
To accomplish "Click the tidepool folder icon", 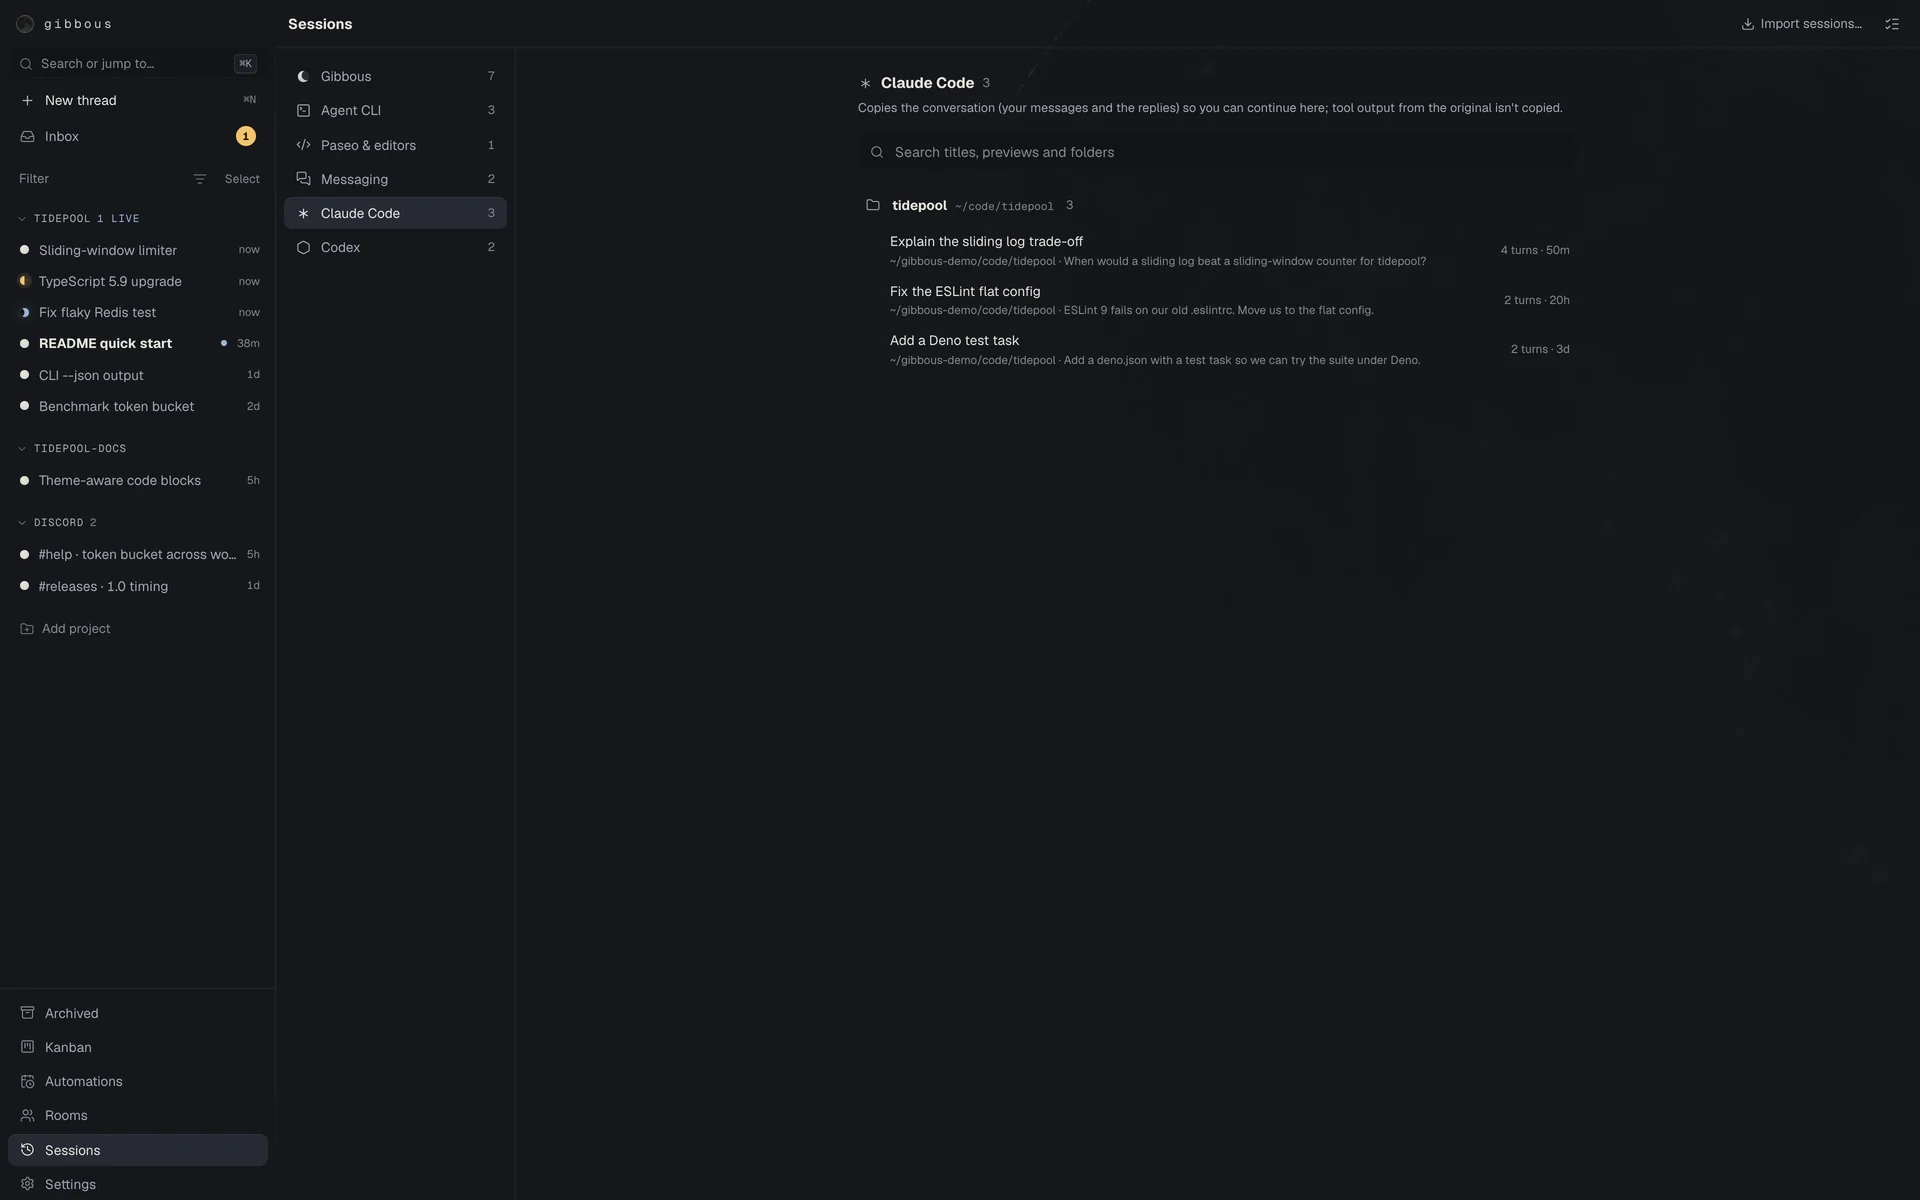I will click(873, 205).
